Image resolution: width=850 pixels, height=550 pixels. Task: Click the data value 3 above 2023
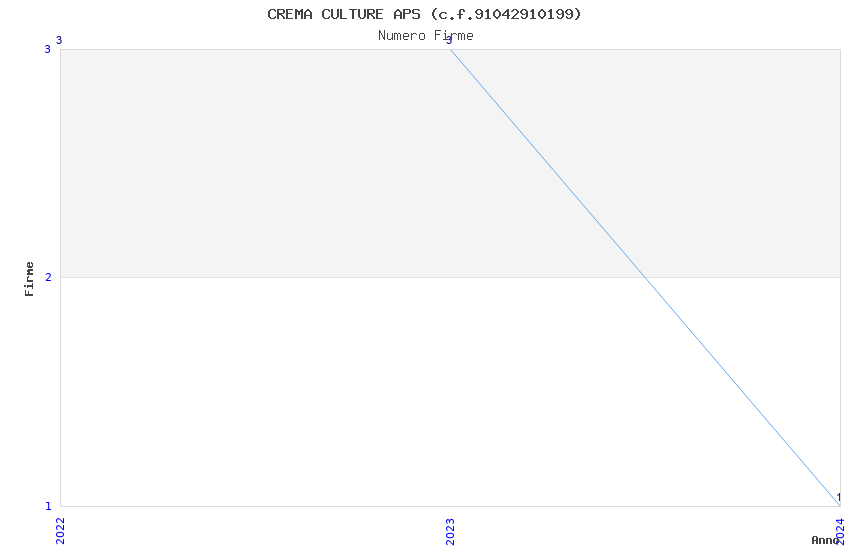click(449, 41)
